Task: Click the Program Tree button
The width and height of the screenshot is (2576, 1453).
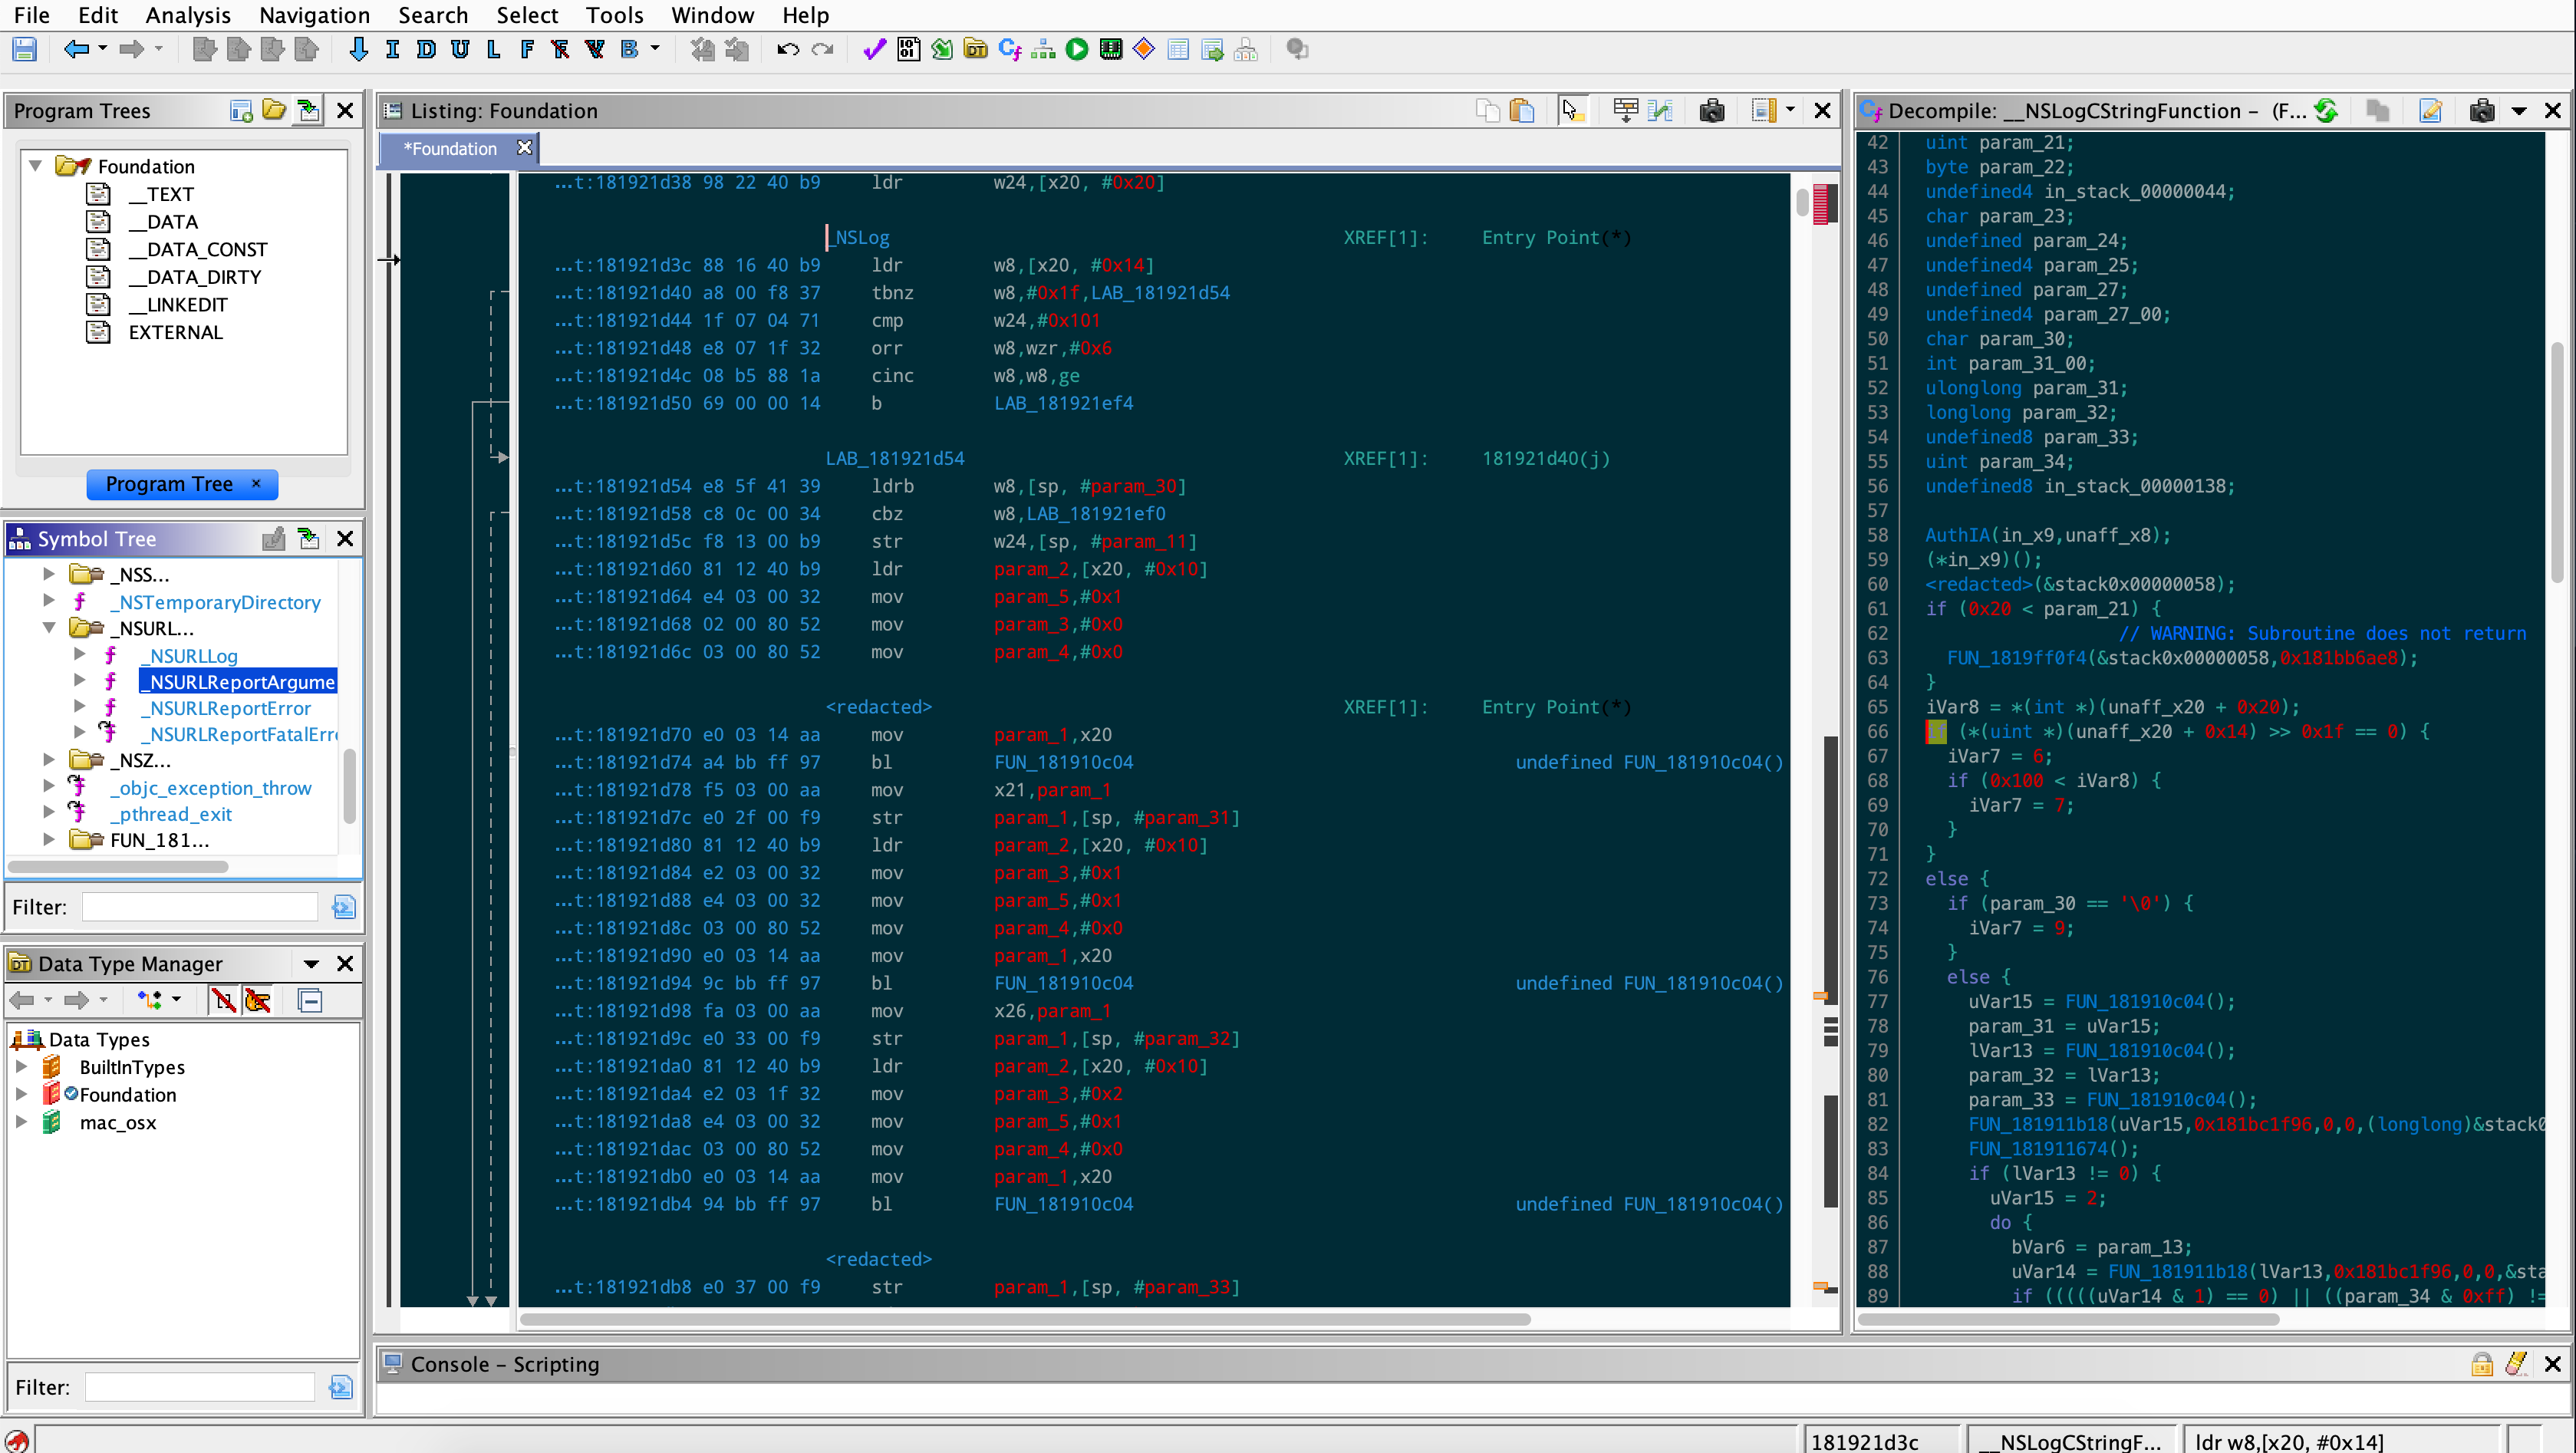Action: click(169, 484)
